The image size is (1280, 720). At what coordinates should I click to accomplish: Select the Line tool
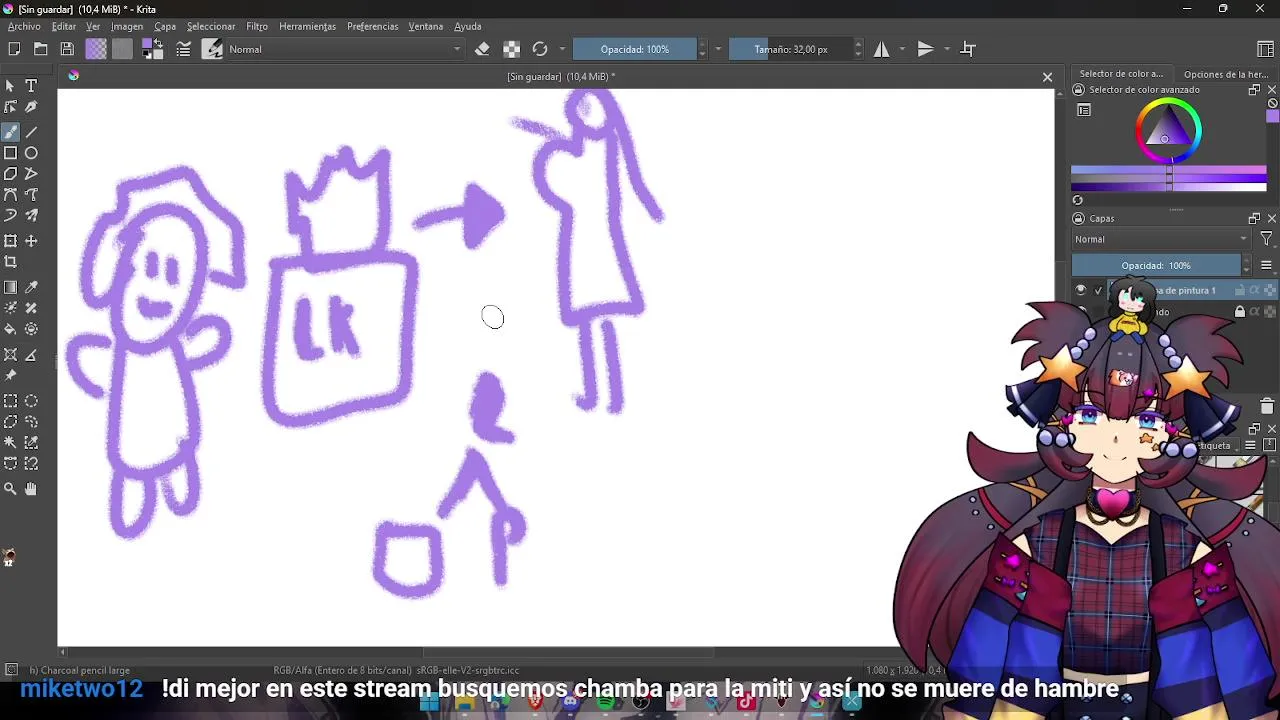point(31,132)
